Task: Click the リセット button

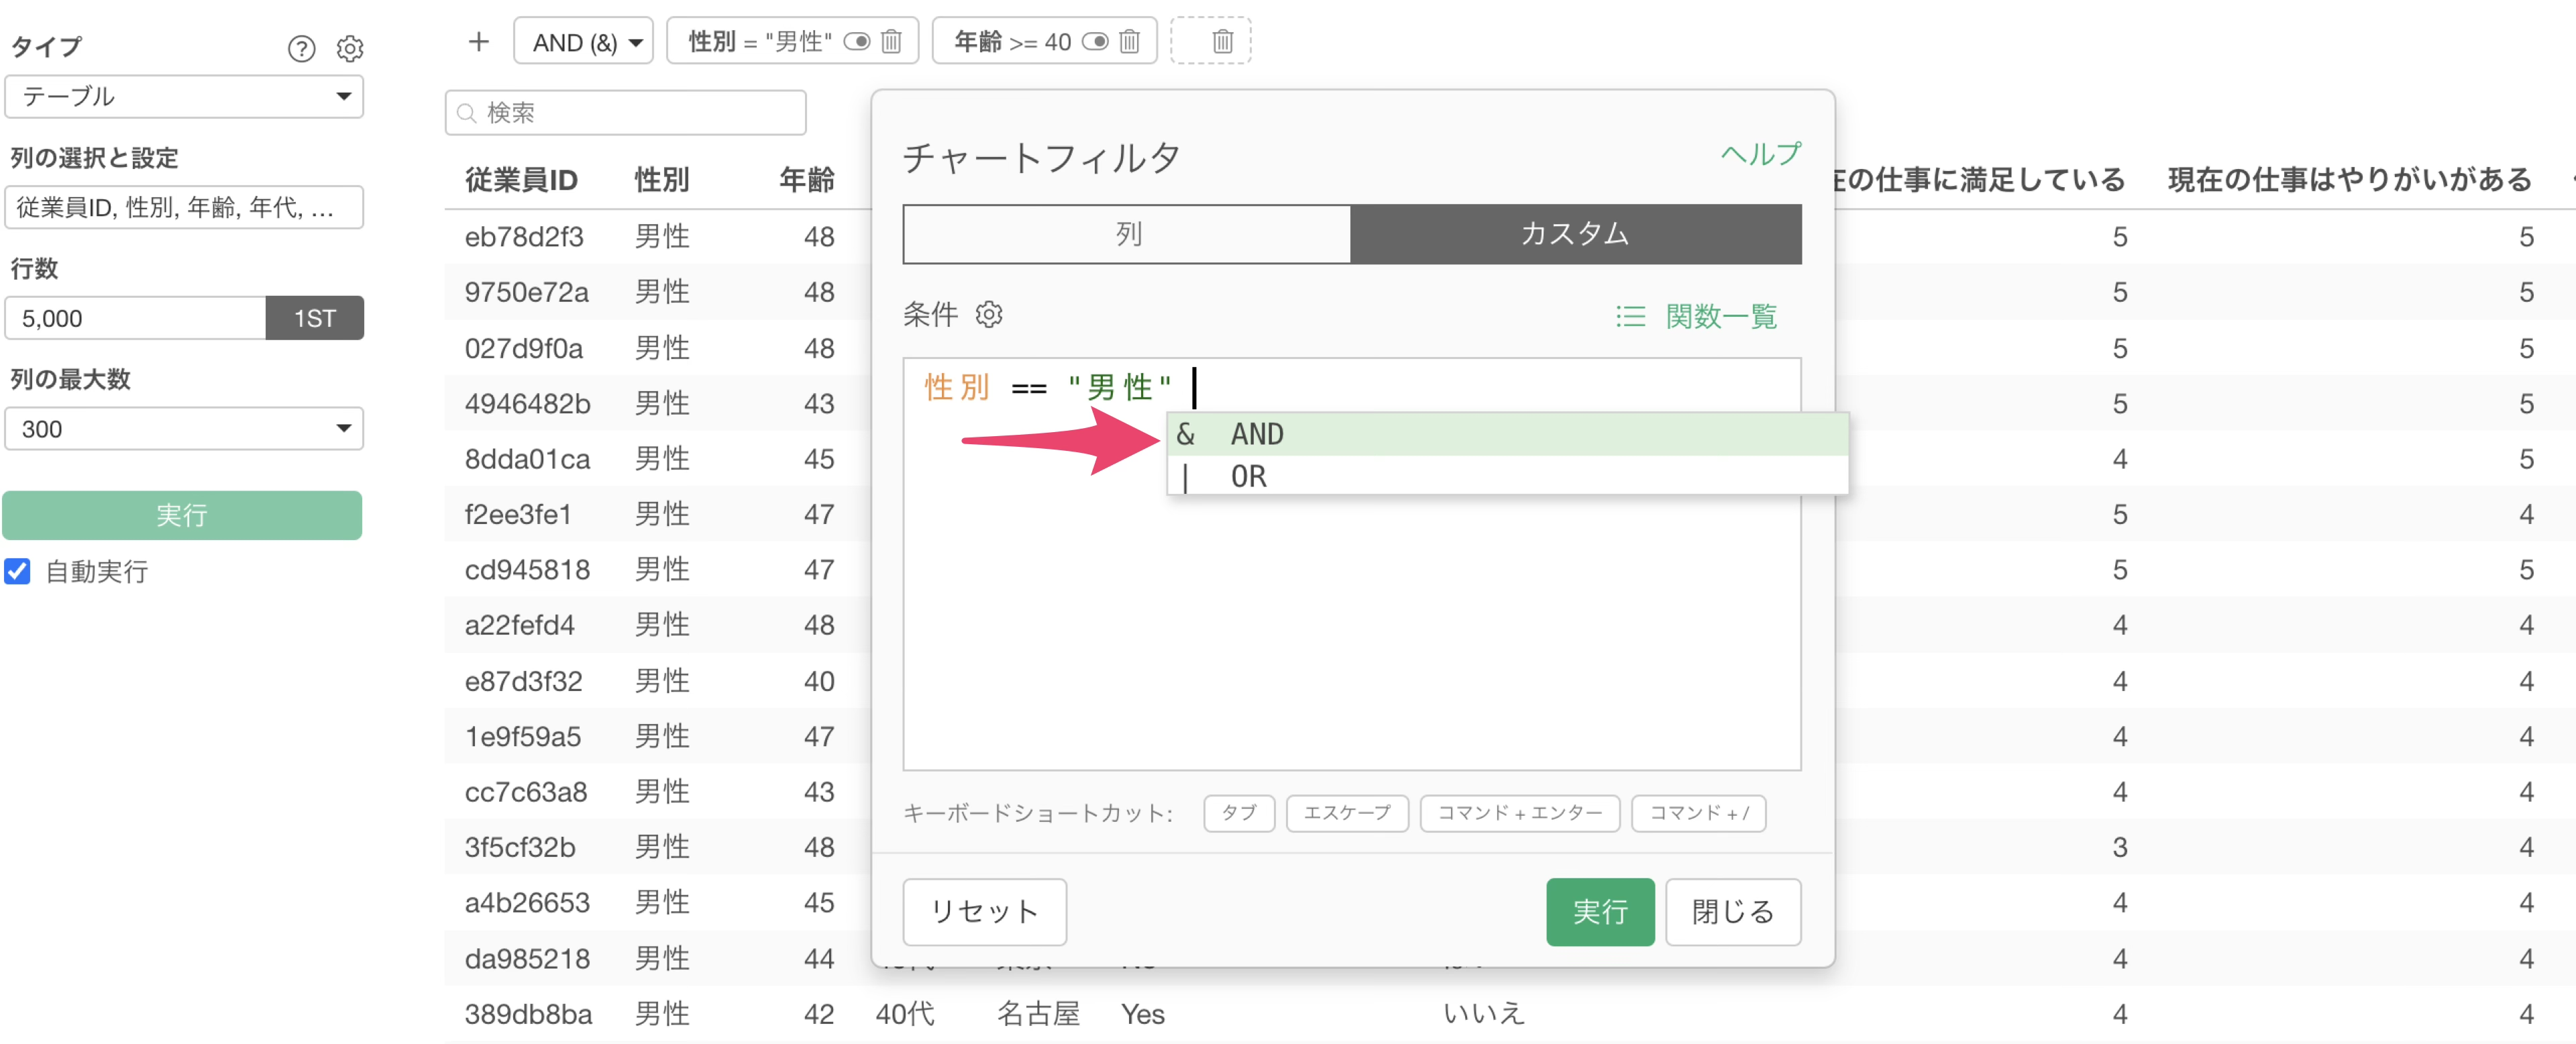Action: [x=984, y=911]
